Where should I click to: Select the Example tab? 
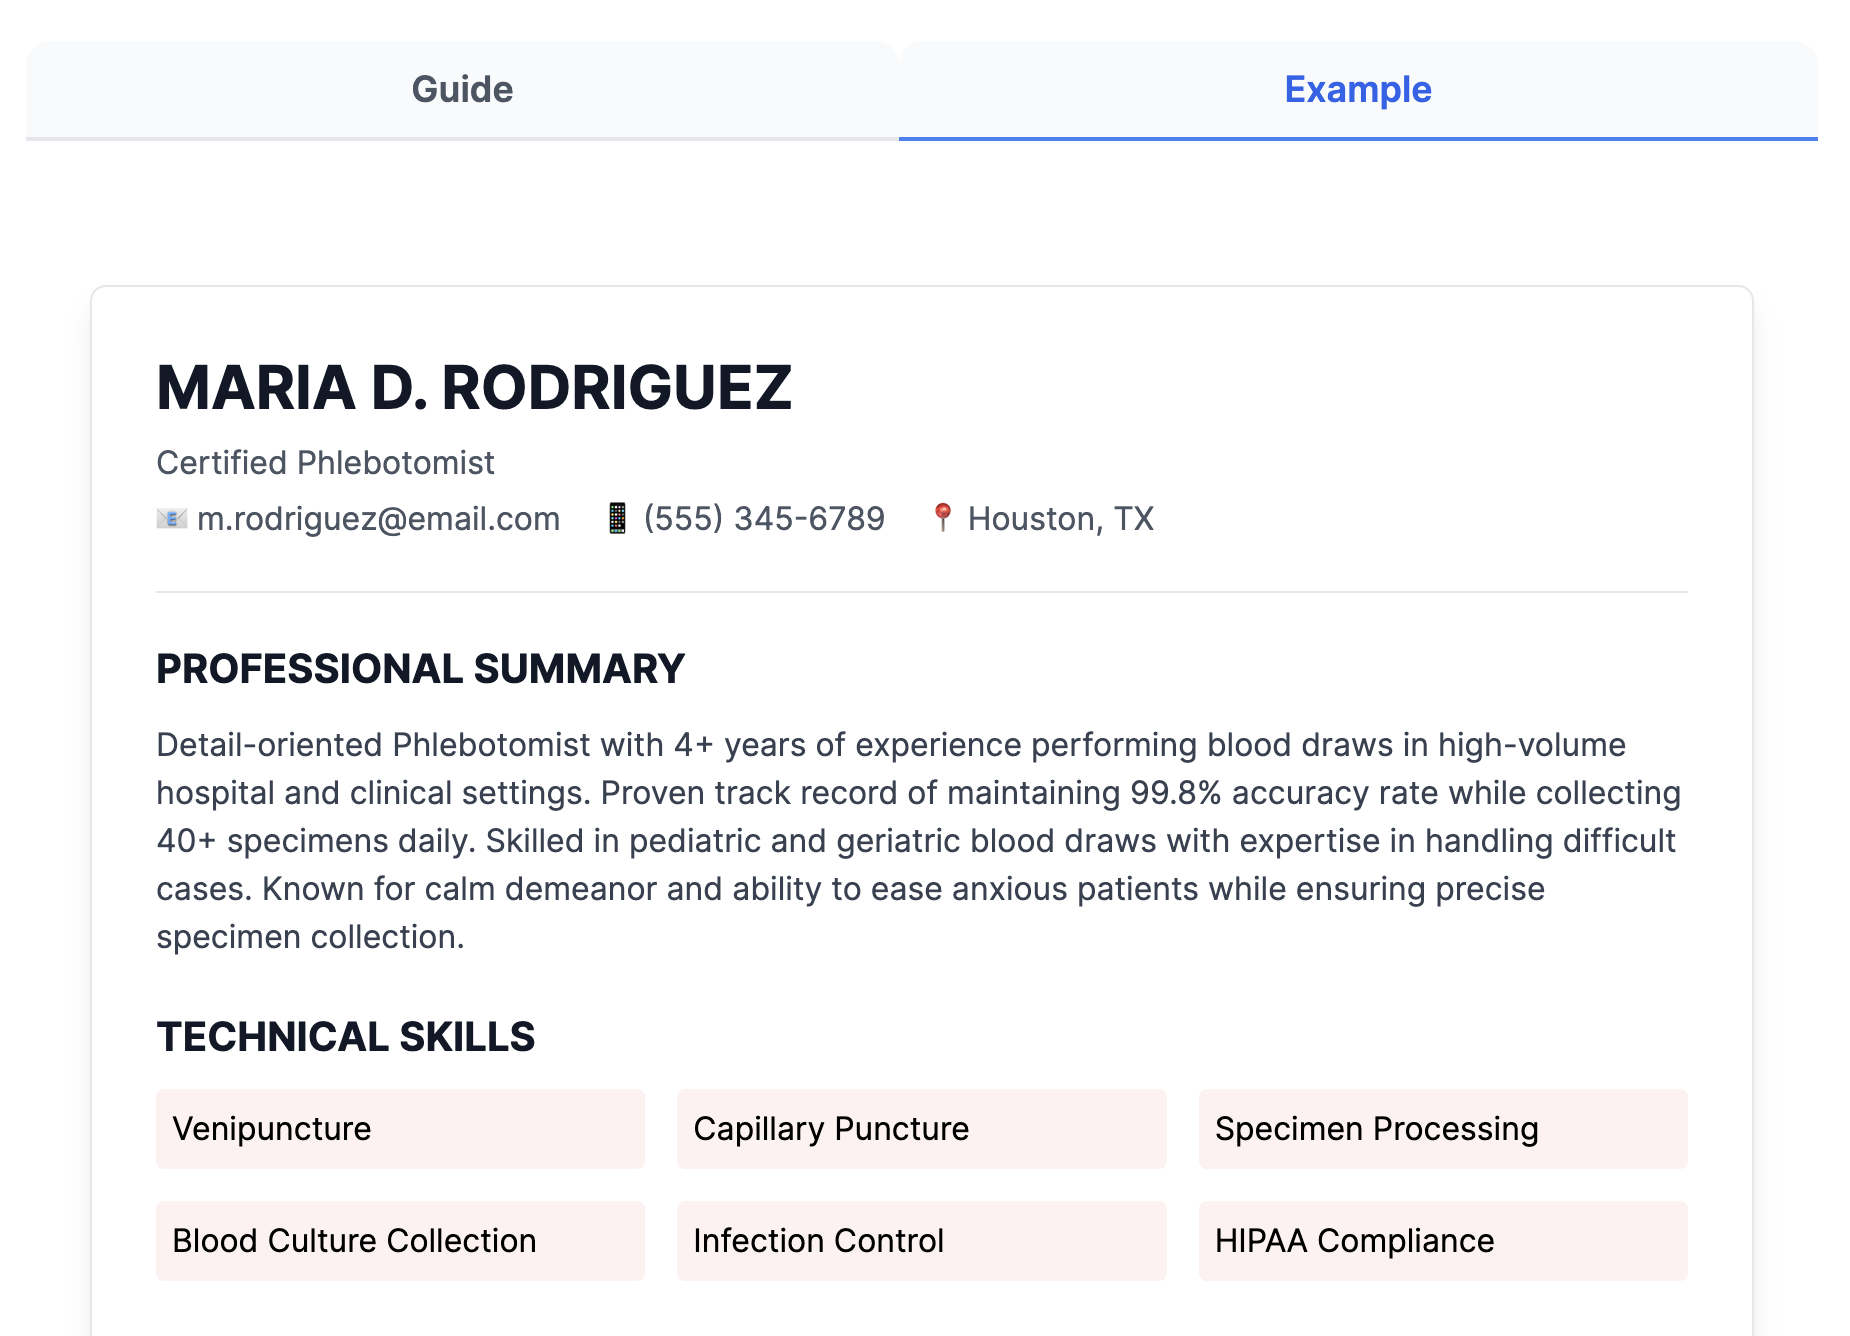coord(1357,90)
